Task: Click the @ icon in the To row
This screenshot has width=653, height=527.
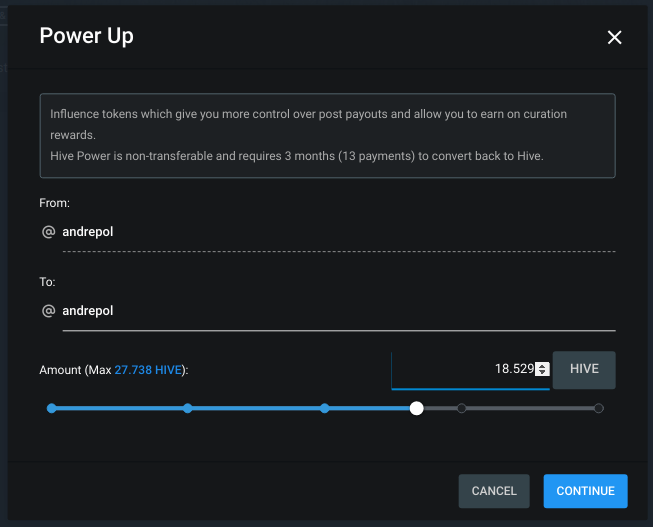Action: pos(49,311)
